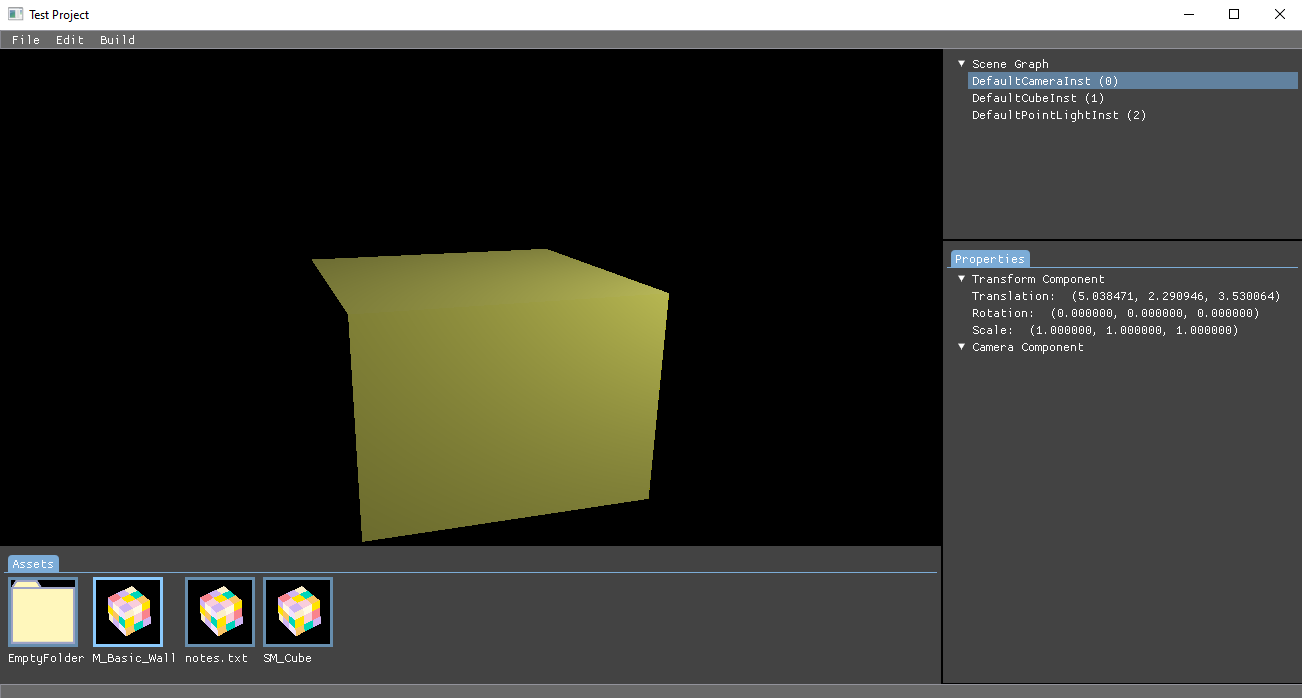Click the Scale values field

pyautogui.click(x=1133, y=330)
